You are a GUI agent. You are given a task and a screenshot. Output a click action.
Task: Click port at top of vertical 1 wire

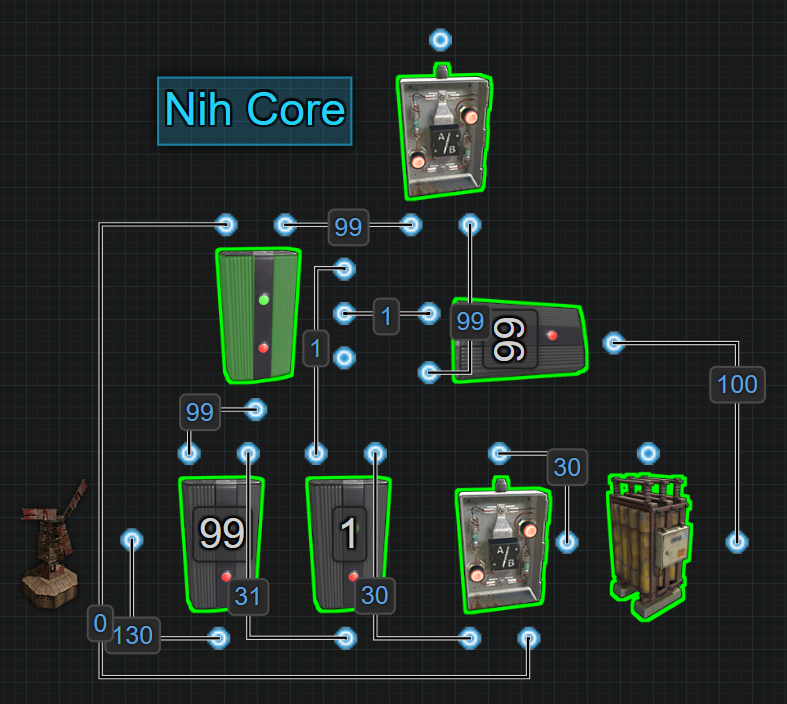344,269
